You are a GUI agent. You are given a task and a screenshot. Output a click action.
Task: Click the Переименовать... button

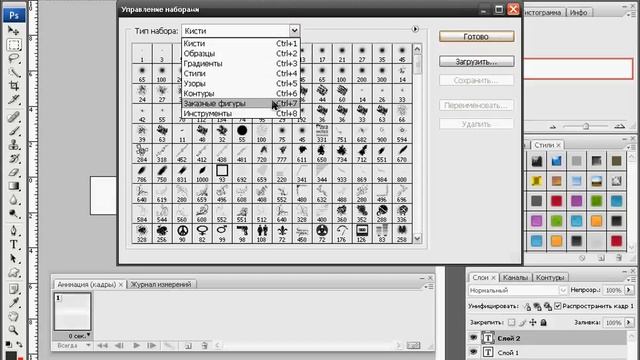click(x=476, y=105)
